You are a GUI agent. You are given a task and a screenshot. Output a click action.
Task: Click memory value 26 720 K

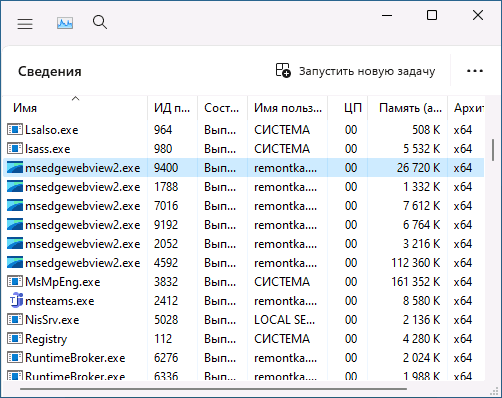coord(418,168)
